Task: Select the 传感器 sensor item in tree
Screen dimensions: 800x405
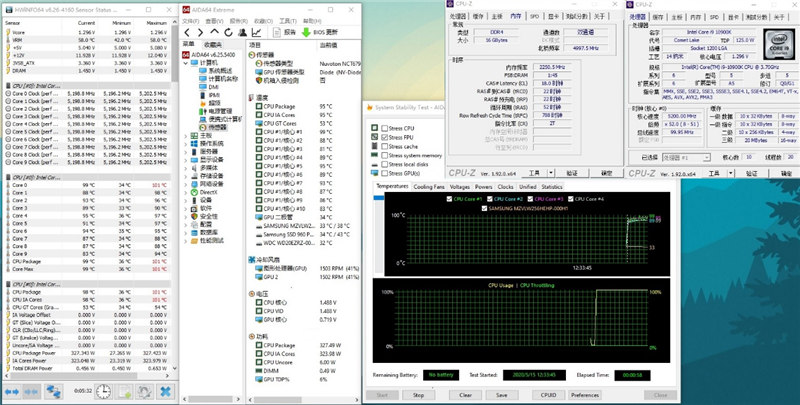Action: click(x=217, y=127)
